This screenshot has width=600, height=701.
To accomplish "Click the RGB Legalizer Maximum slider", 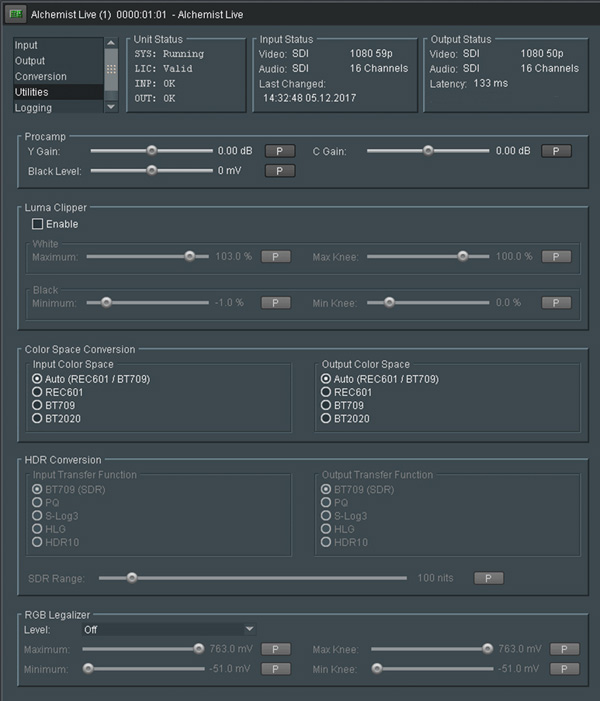I will point(144,649).
